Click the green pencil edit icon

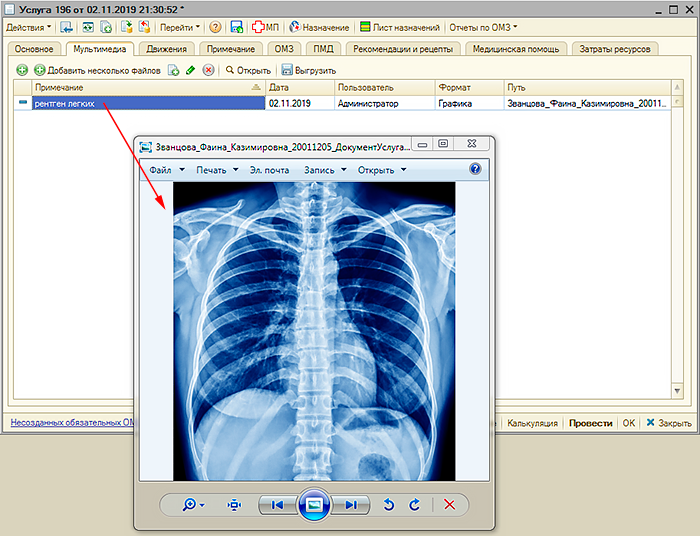pyautogui.click(x=191, y=70)
